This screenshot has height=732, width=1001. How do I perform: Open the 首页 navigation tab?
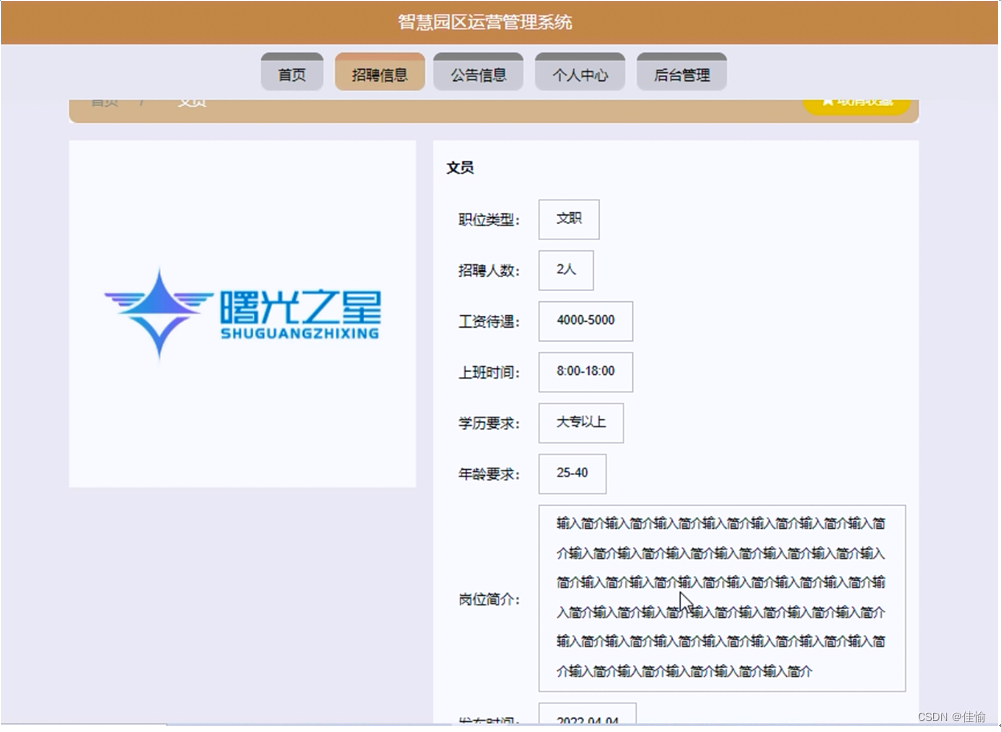point(292,71)
